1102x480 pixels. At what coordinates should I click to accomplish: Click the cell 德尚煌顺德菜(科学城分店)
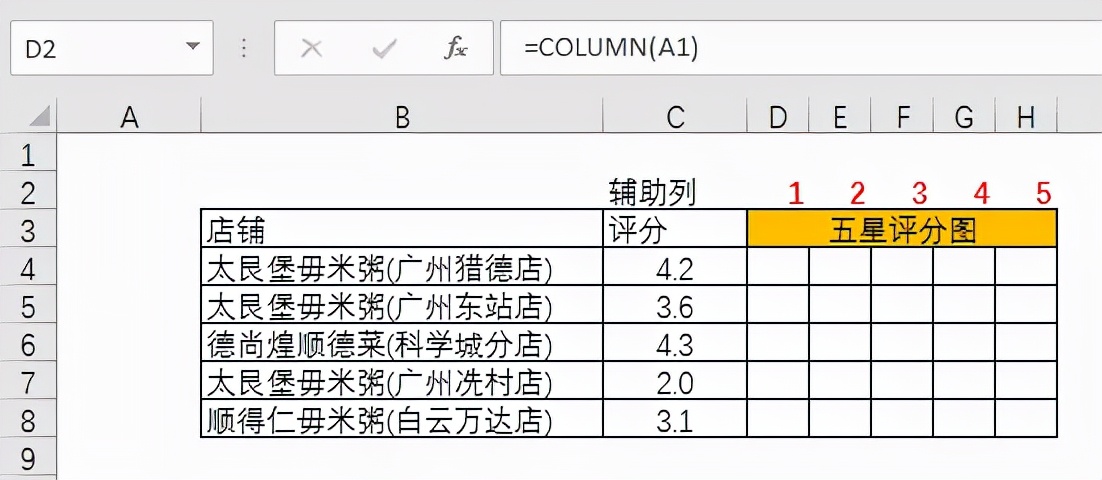coord(402,342)
